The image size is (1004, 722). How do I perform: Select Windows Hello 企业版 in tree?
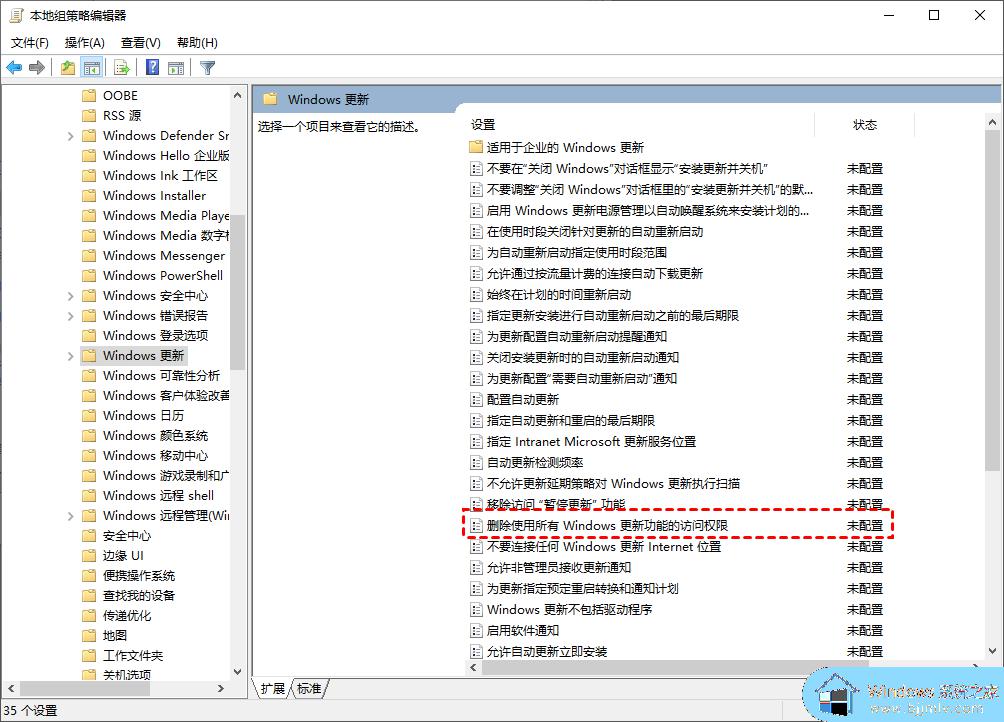coord(166,156)
